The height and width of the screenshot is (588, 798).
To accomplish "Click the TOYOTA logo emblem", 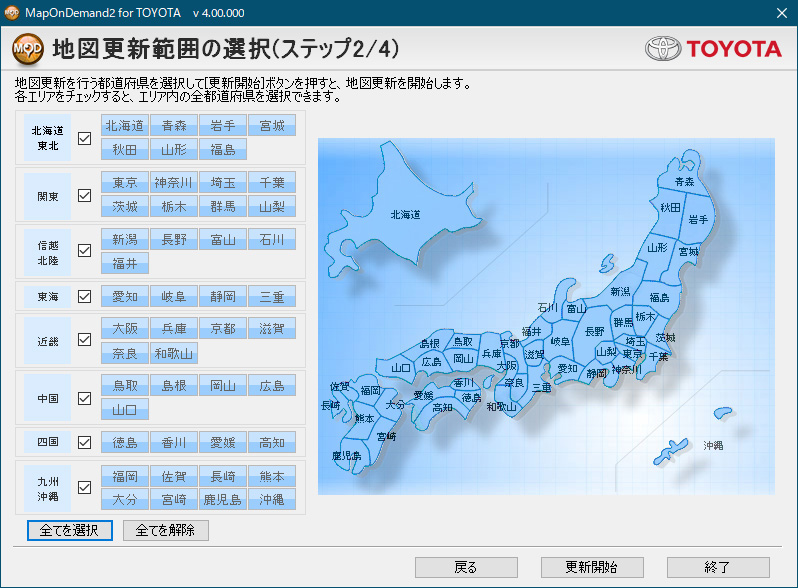I will pos(663,48).
